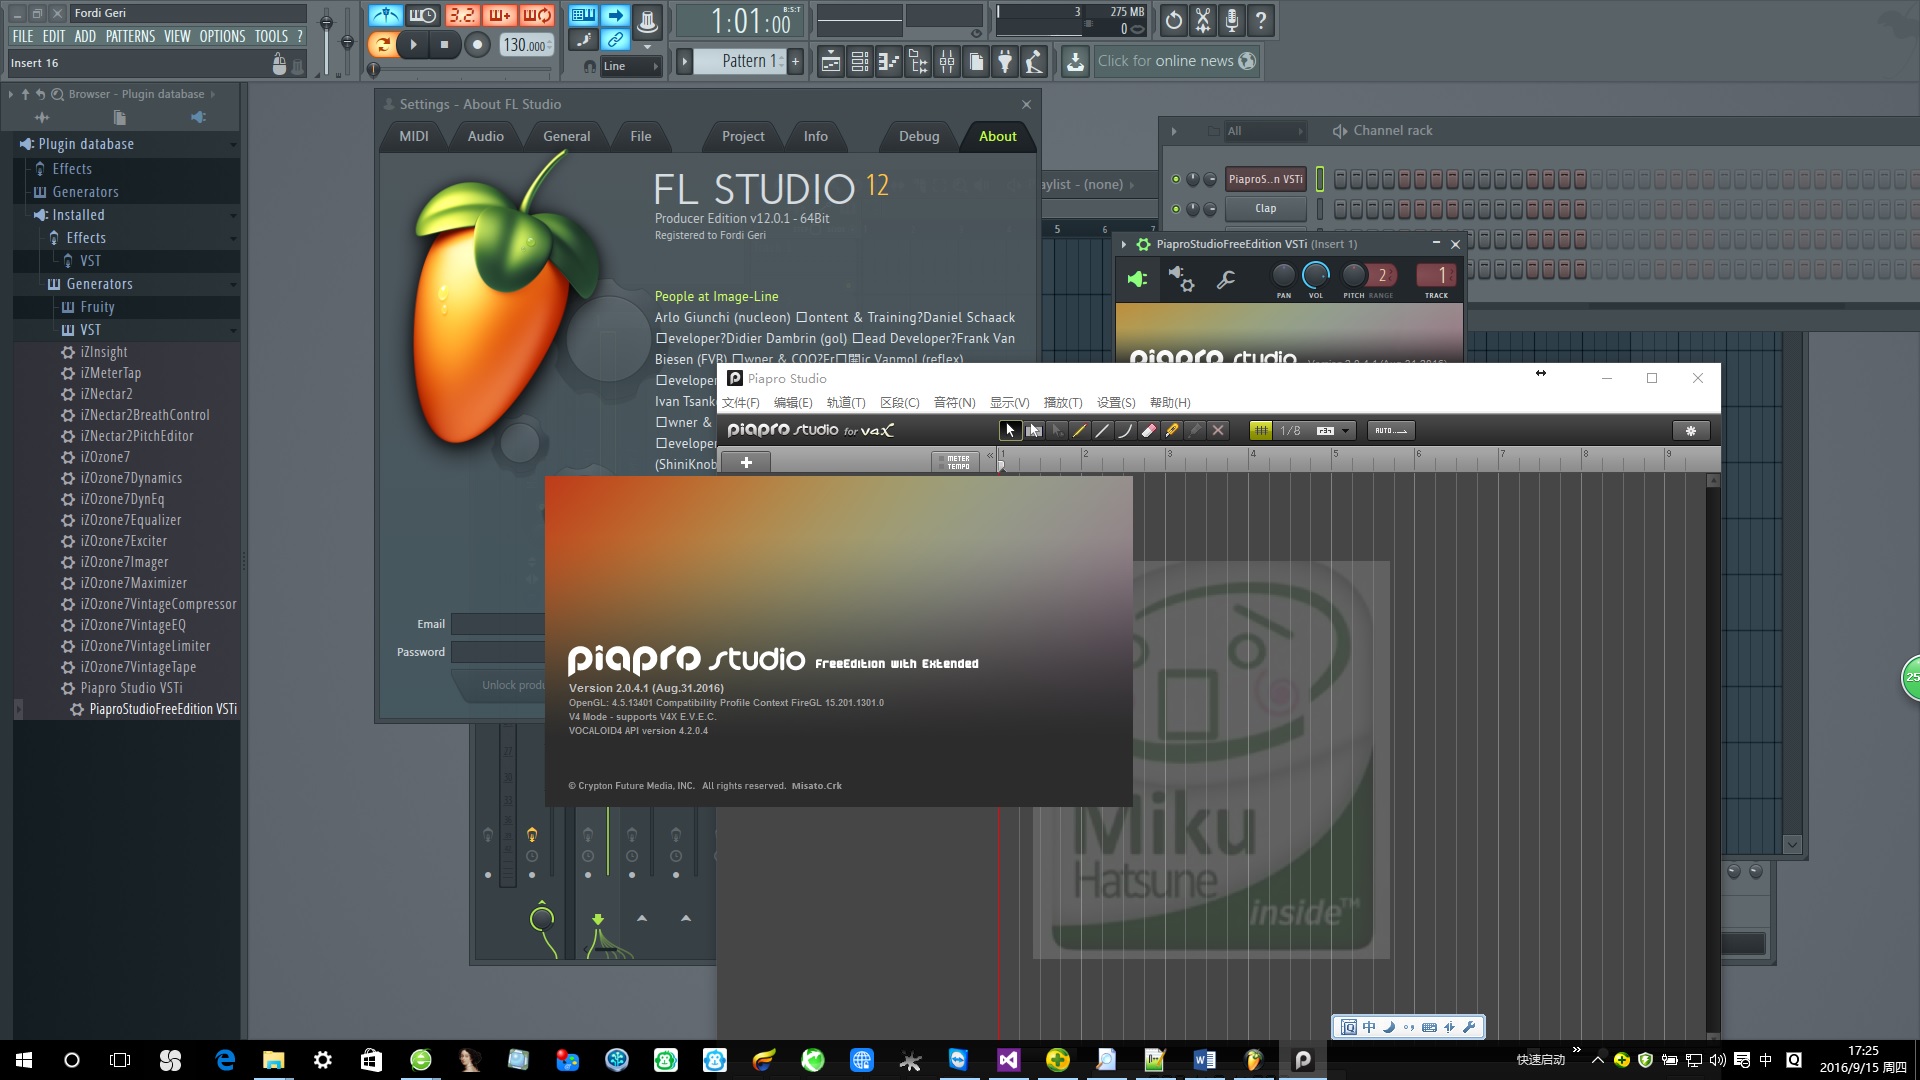
Task: Toggle the countdown before recording button
Action: tap(462, 15)
